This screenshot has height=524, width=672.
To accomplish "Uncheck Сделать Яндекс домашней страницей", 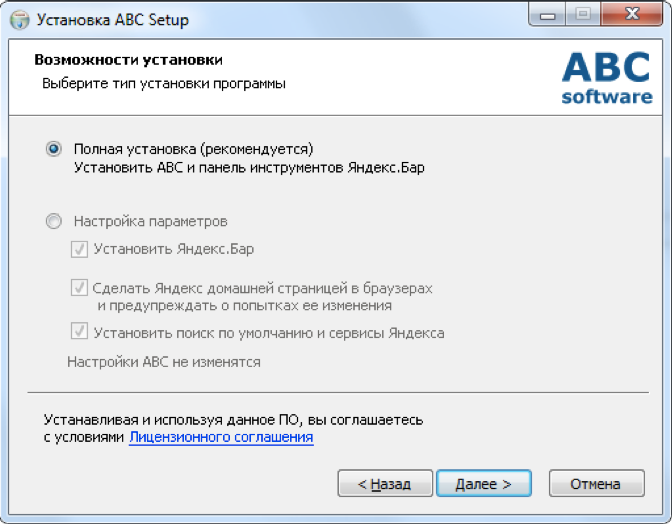I will pos(79,288).
